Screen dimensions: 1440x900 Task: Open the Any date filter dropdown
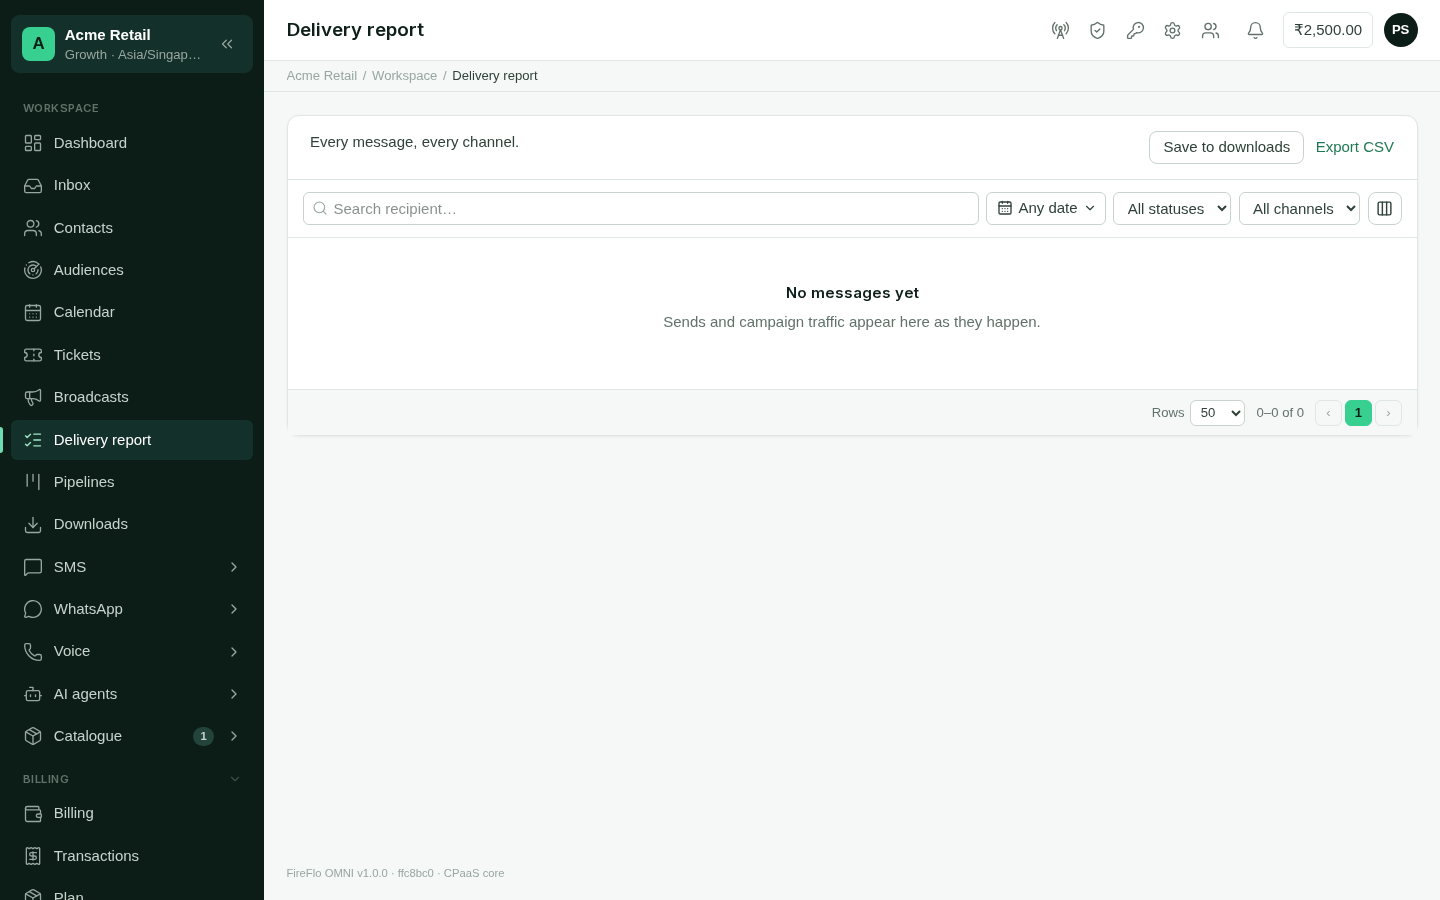click(1046, 208)
